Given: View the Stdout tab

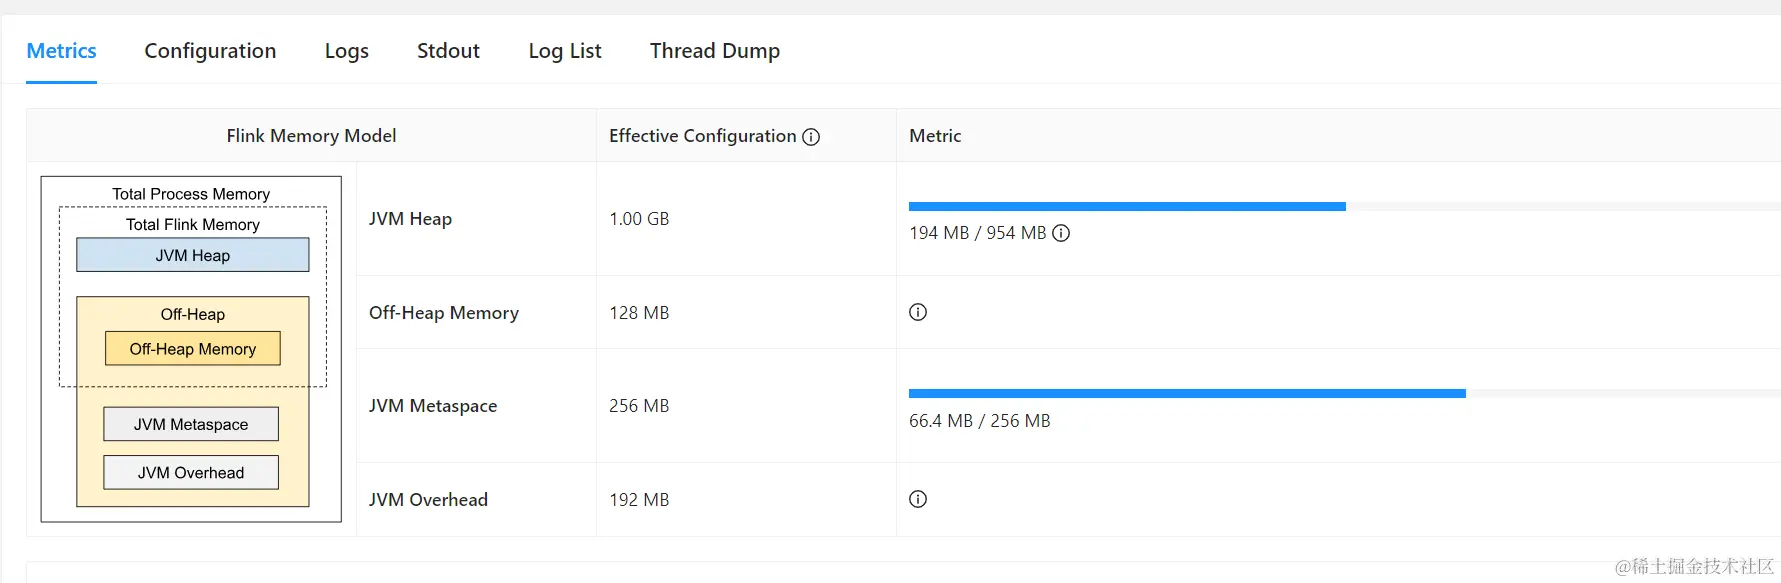Looking at the screenshot, I should (448, 51).
